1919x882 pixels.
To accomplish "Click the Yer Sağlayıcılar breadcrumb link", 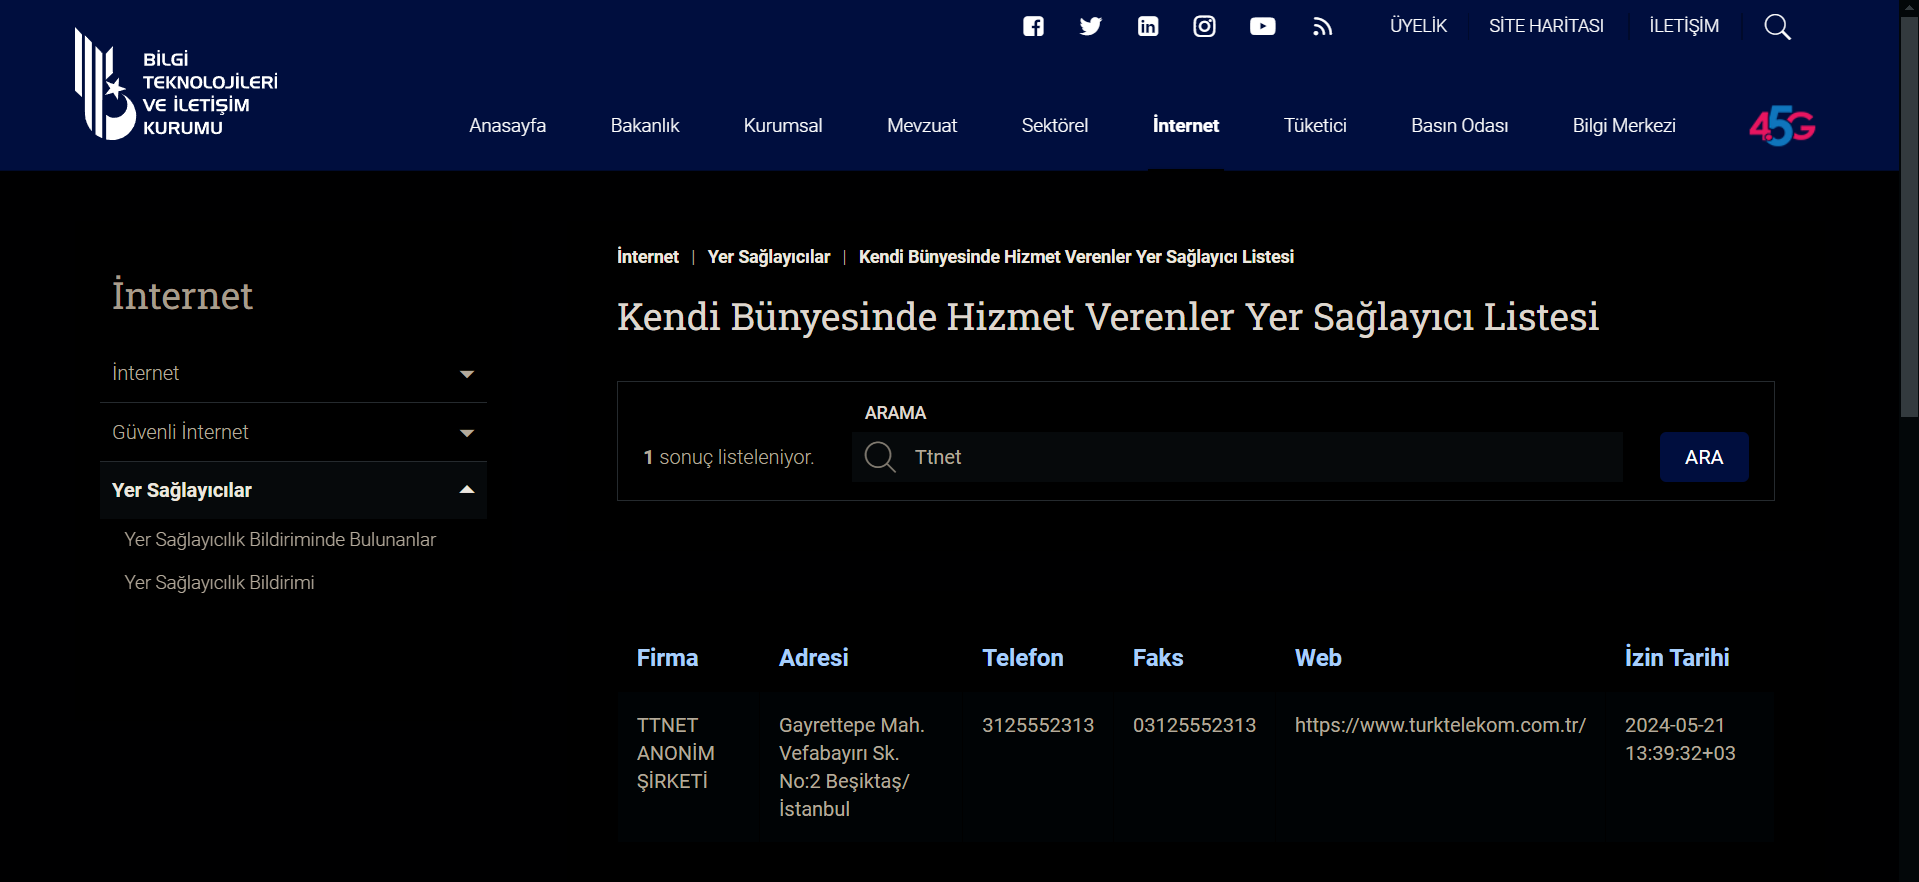I will 769,257.
